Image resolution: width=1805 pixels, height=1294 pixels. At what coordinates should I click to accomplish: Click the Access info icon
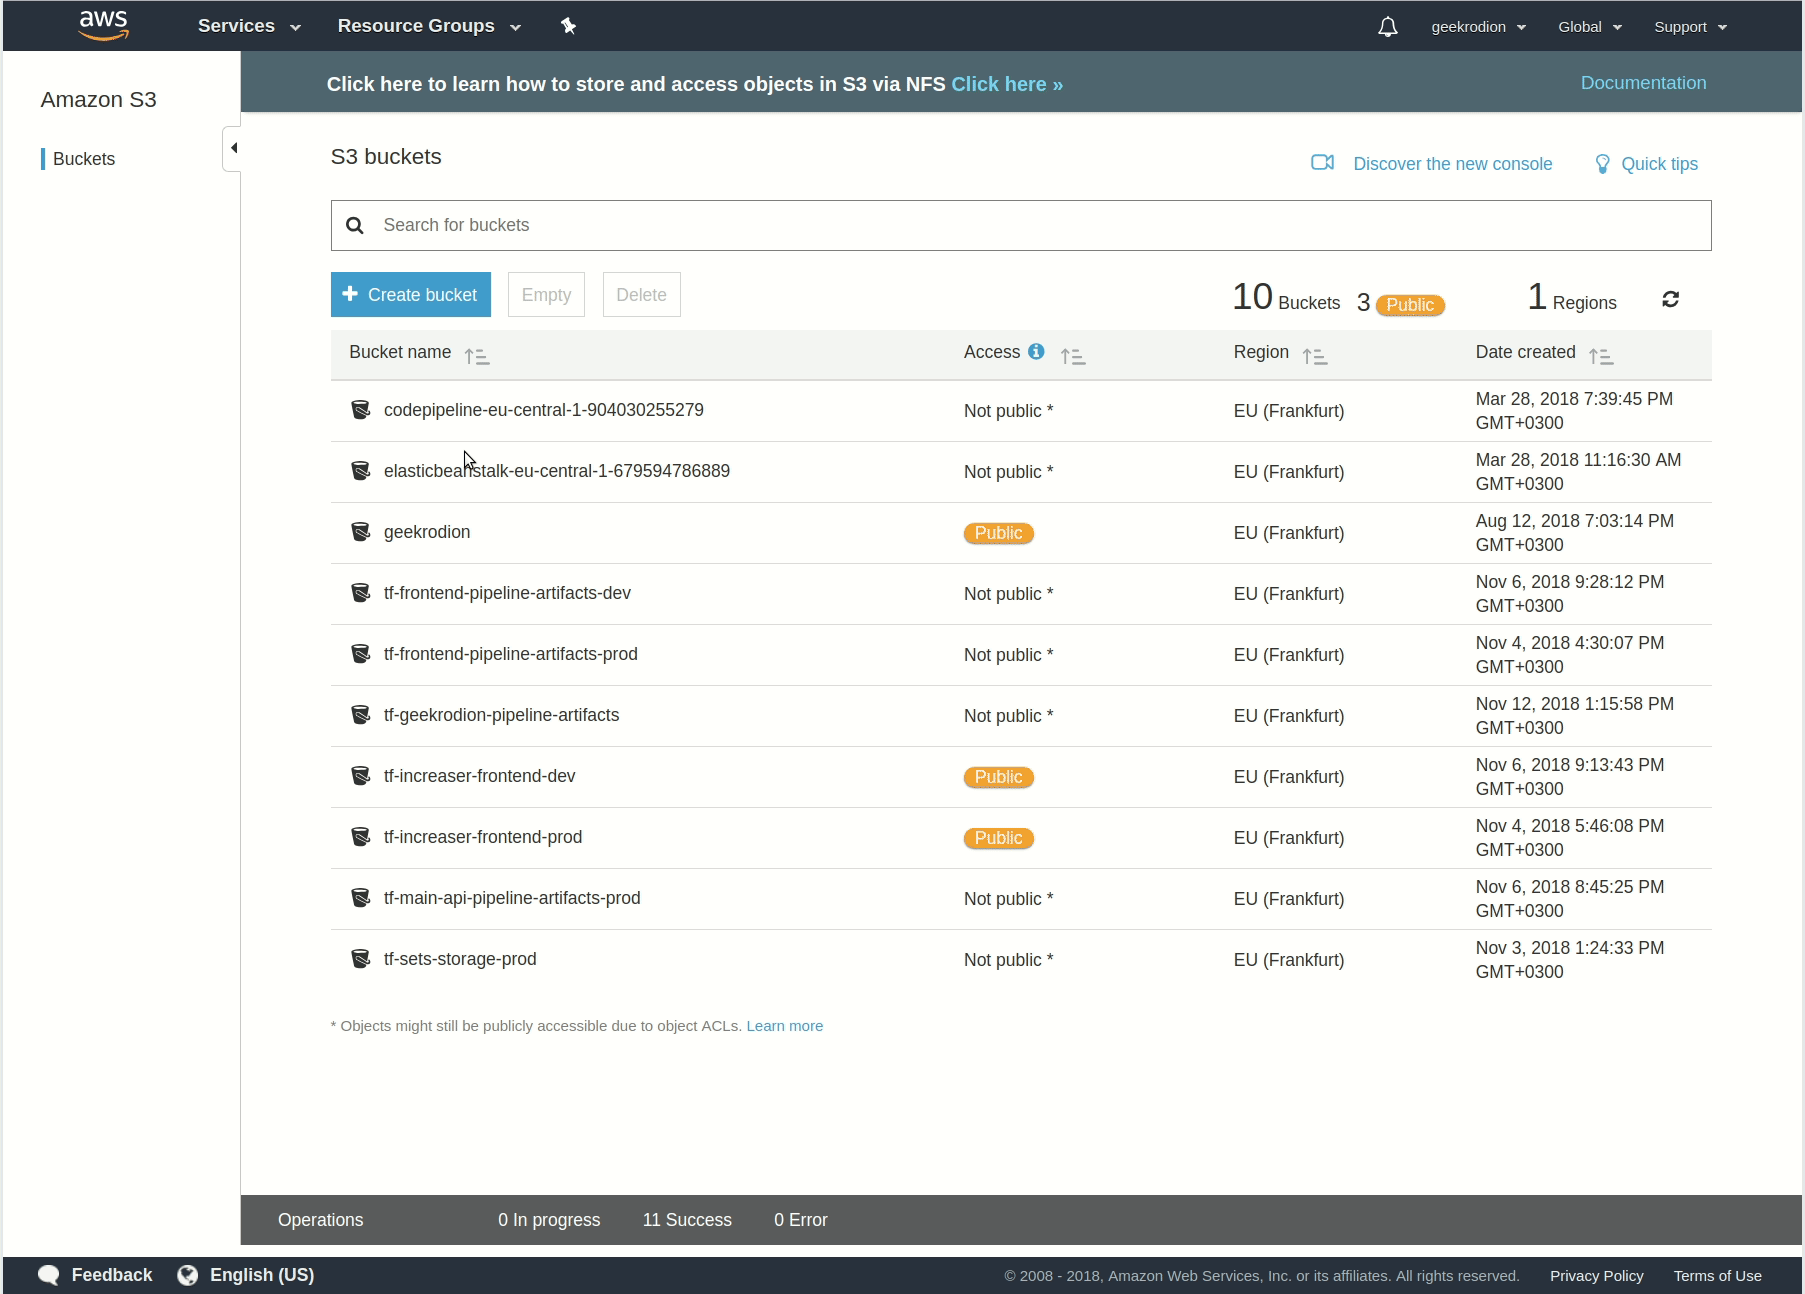(1036, 351)
